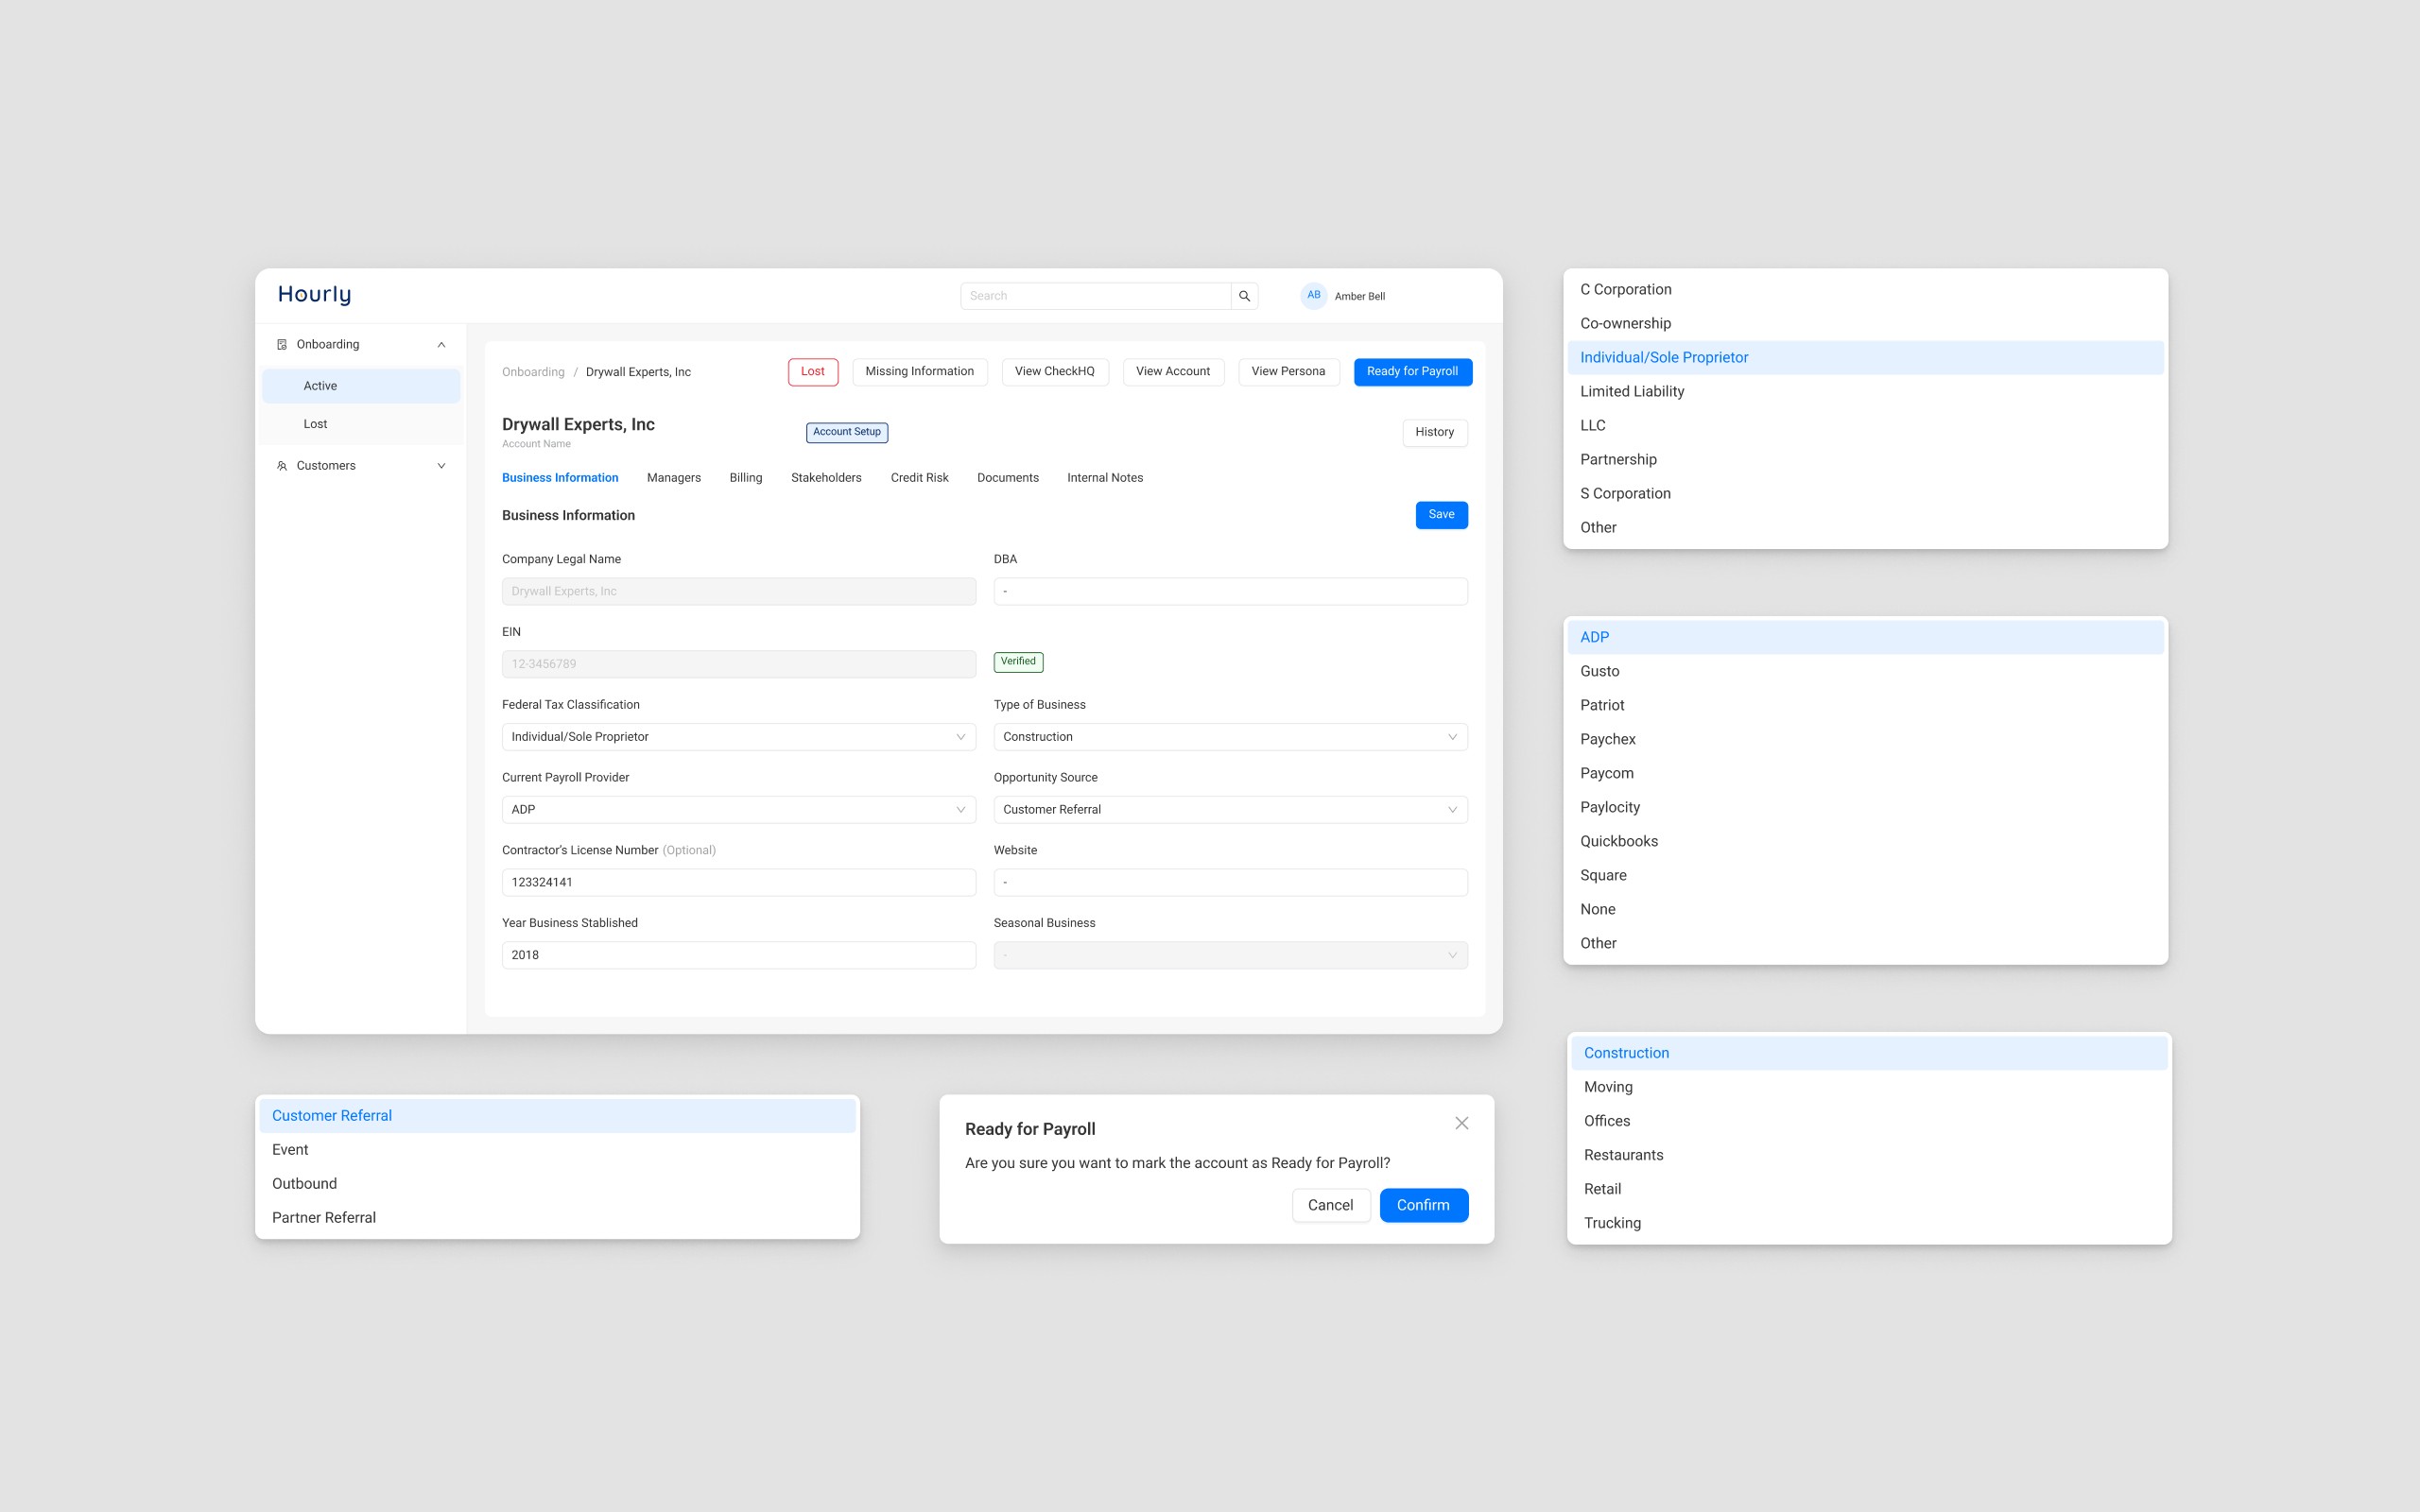Click the DBA input field
This screenshot has height=1512, width=2420.
tap(1229, 591)
